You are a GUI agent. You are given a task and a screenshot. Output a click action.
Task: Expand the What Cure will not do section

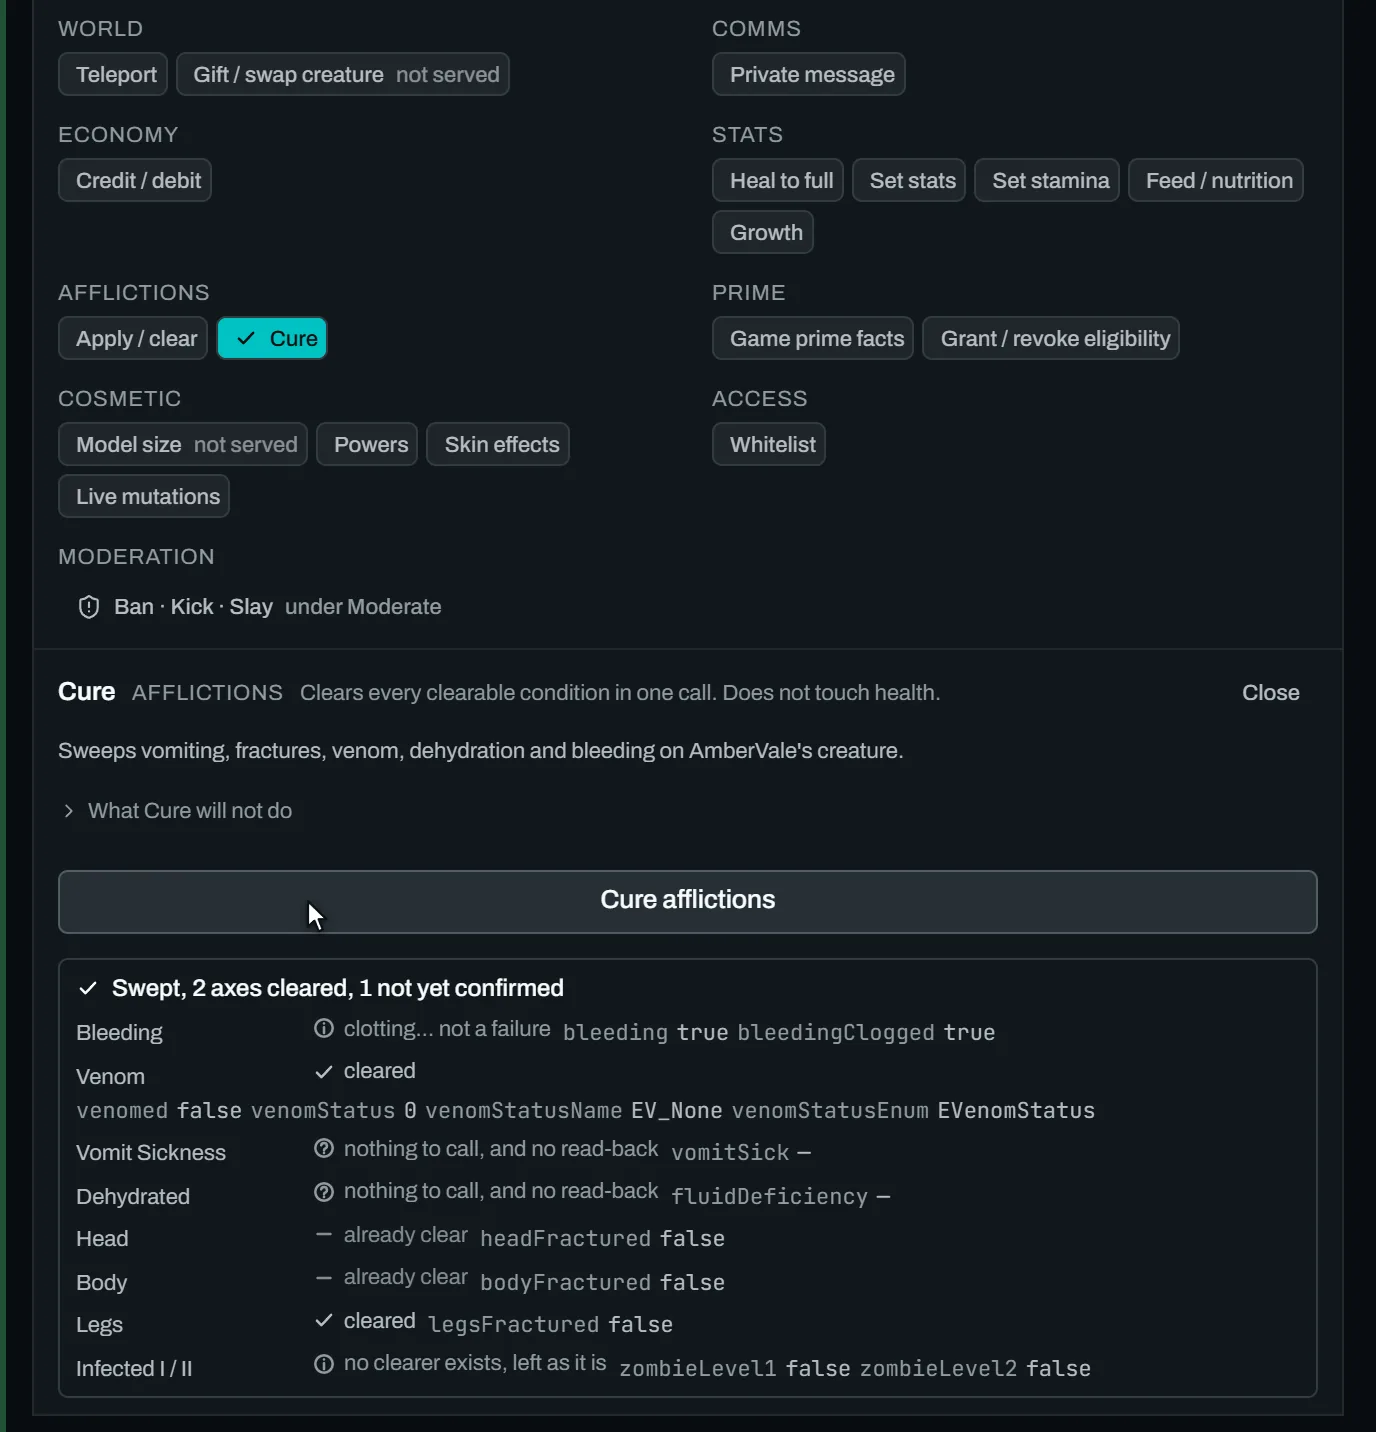[178, 811]
